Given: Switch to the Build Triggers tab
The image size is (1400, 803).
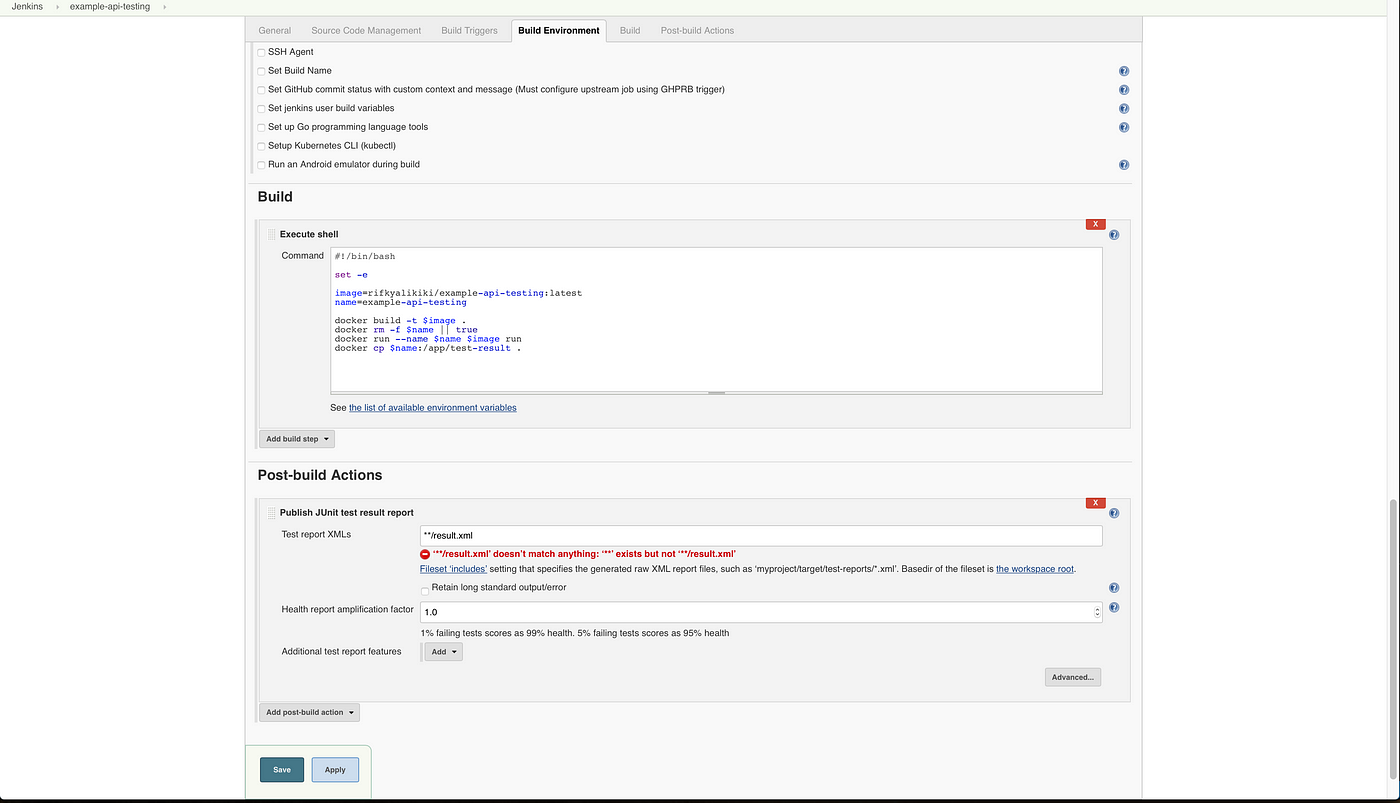Looking at the screenshot, I should pyautogui.click(x=469, y=31).
